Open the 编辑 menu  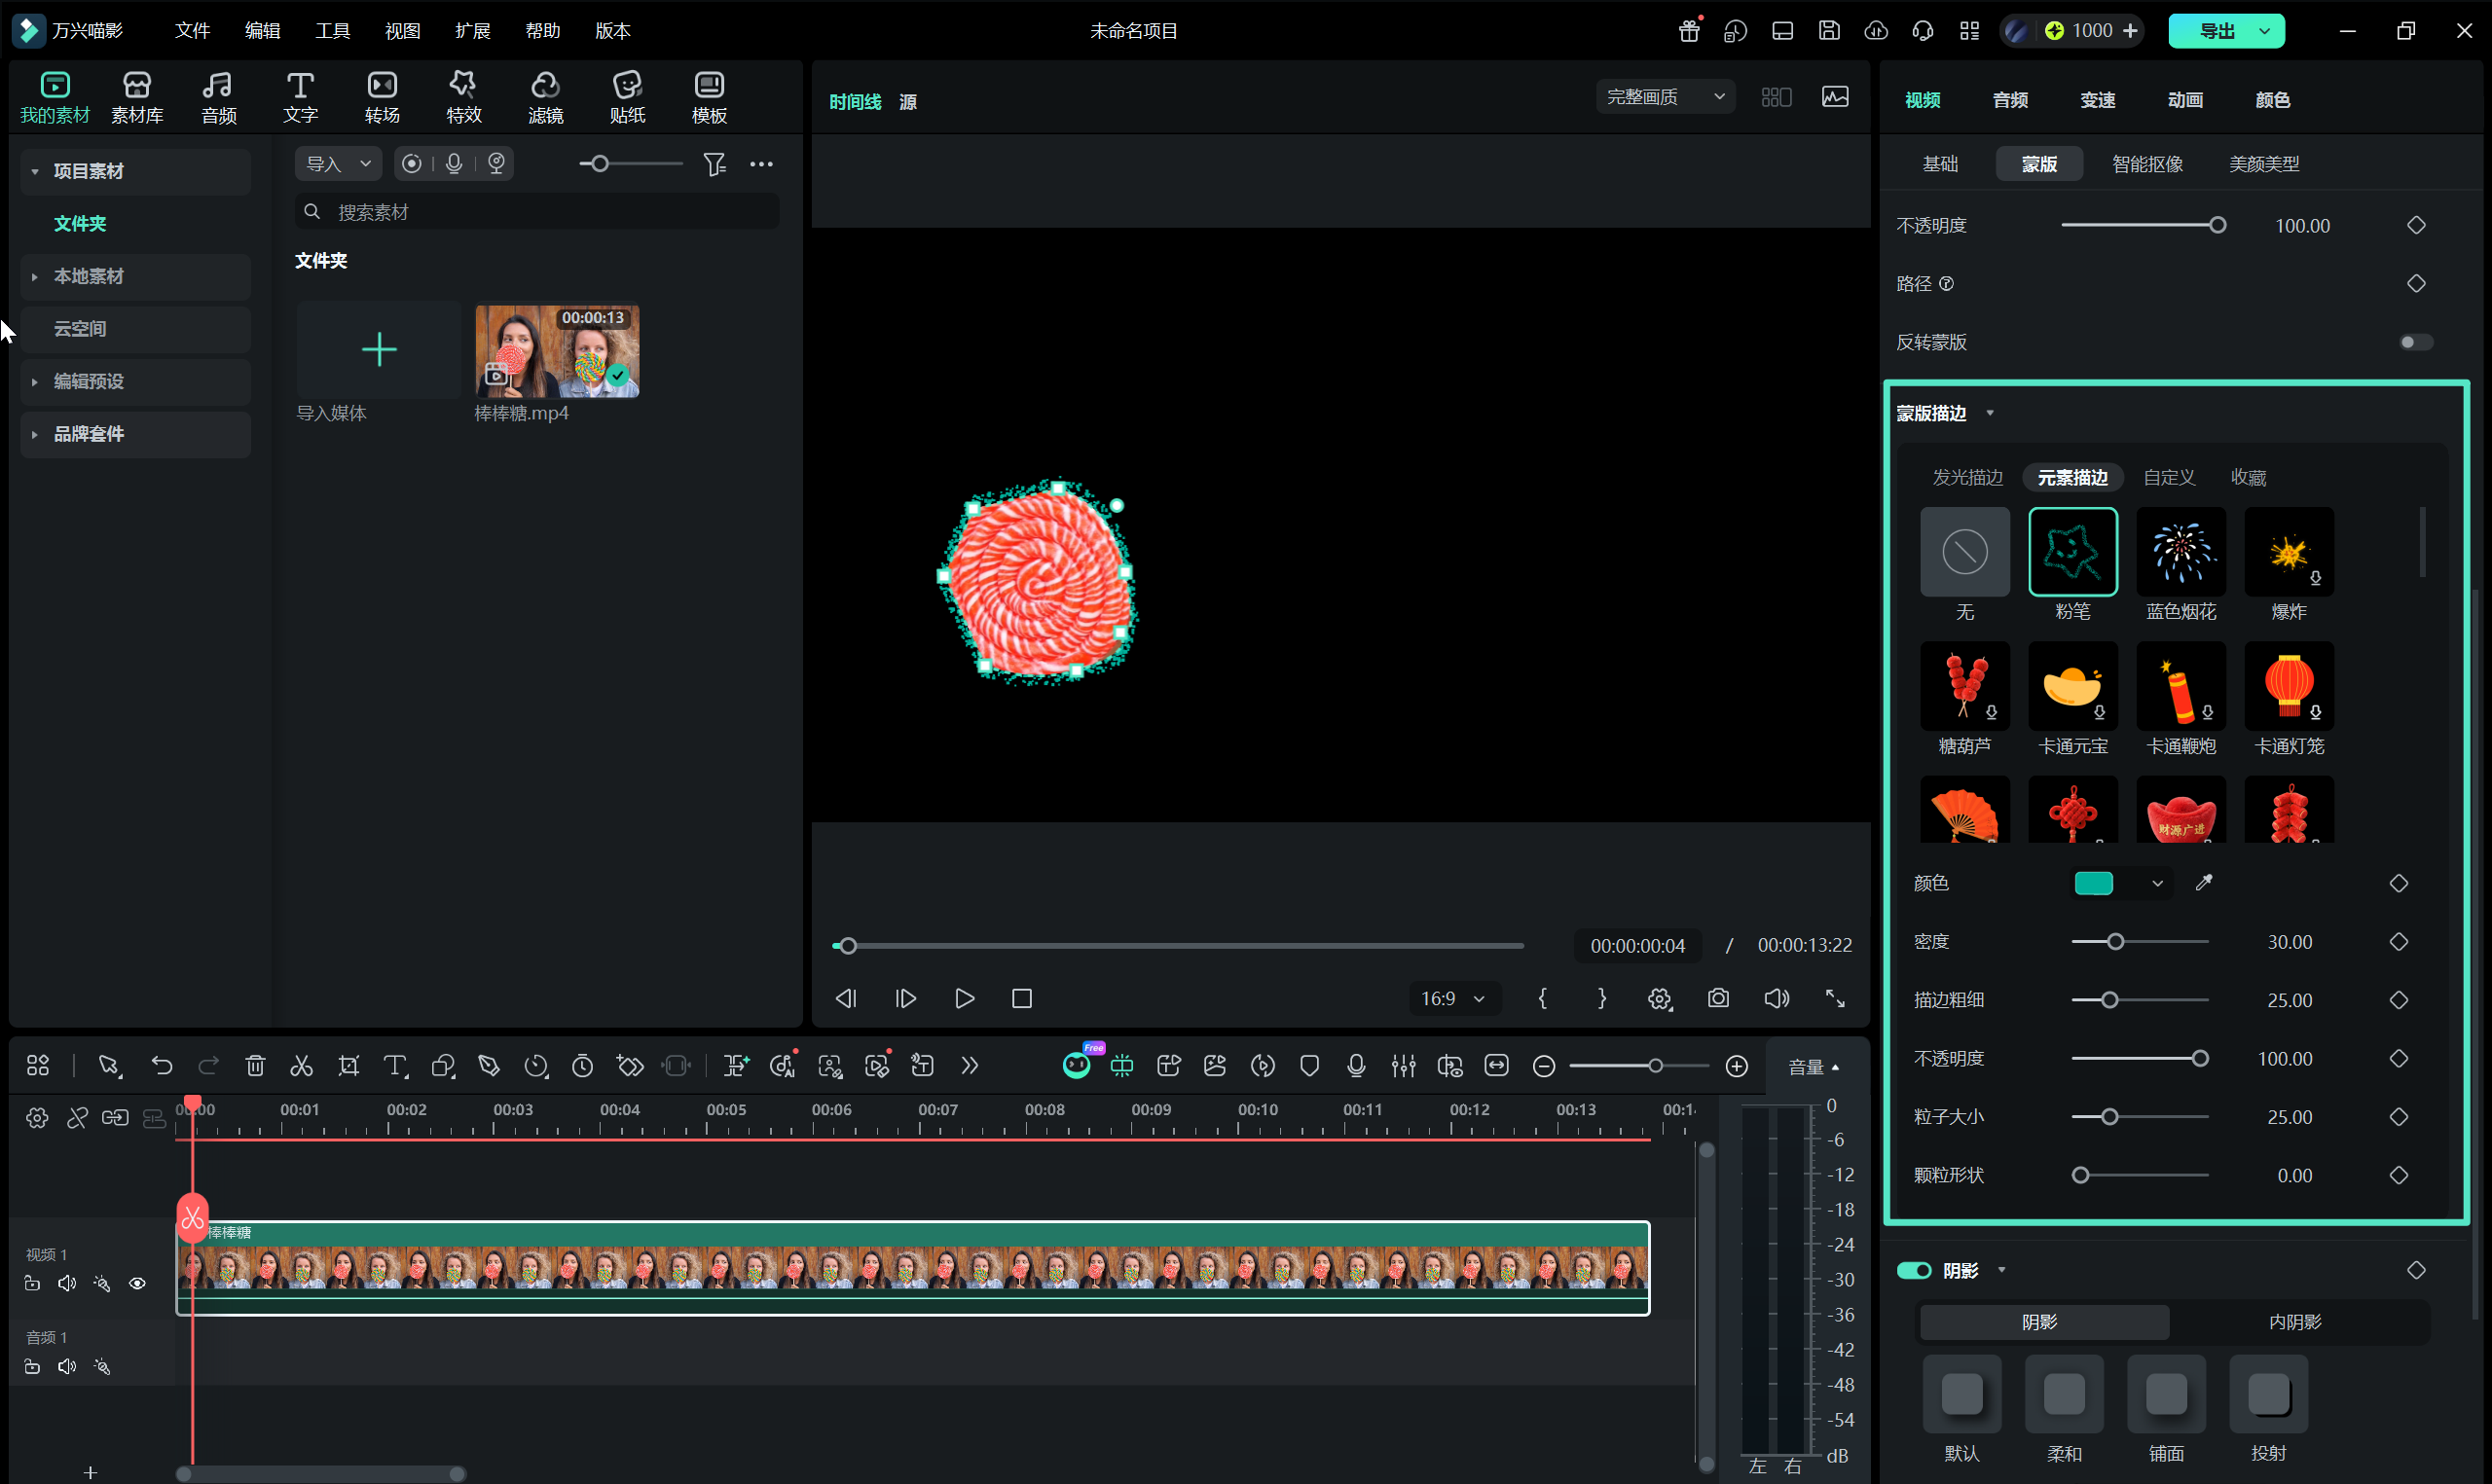tap(262, 31)
